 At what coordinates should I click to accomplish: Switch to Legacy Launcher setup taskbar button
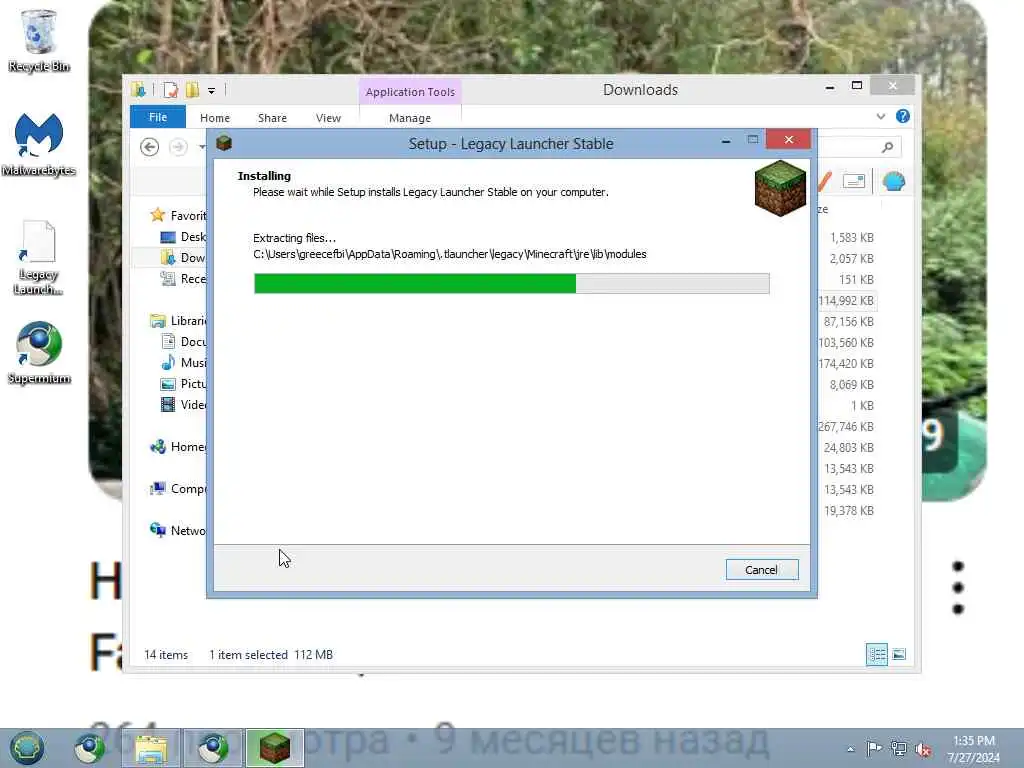coord(275,748)
